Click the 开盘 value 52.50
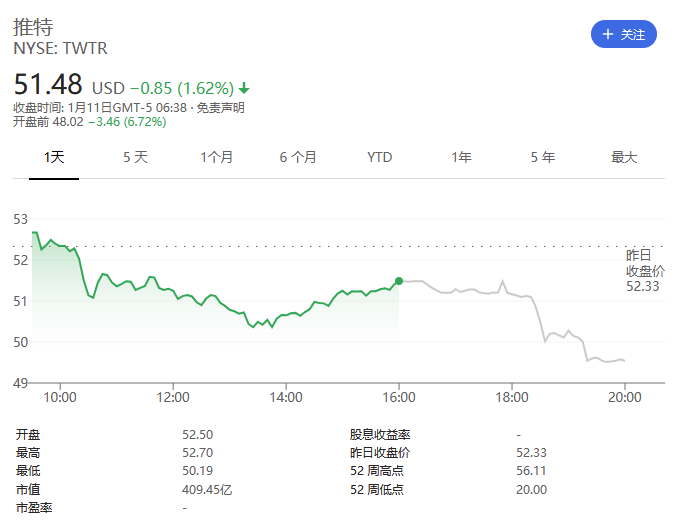The width and height of the screenshot is (688, 528). click(x=197, y=435)
